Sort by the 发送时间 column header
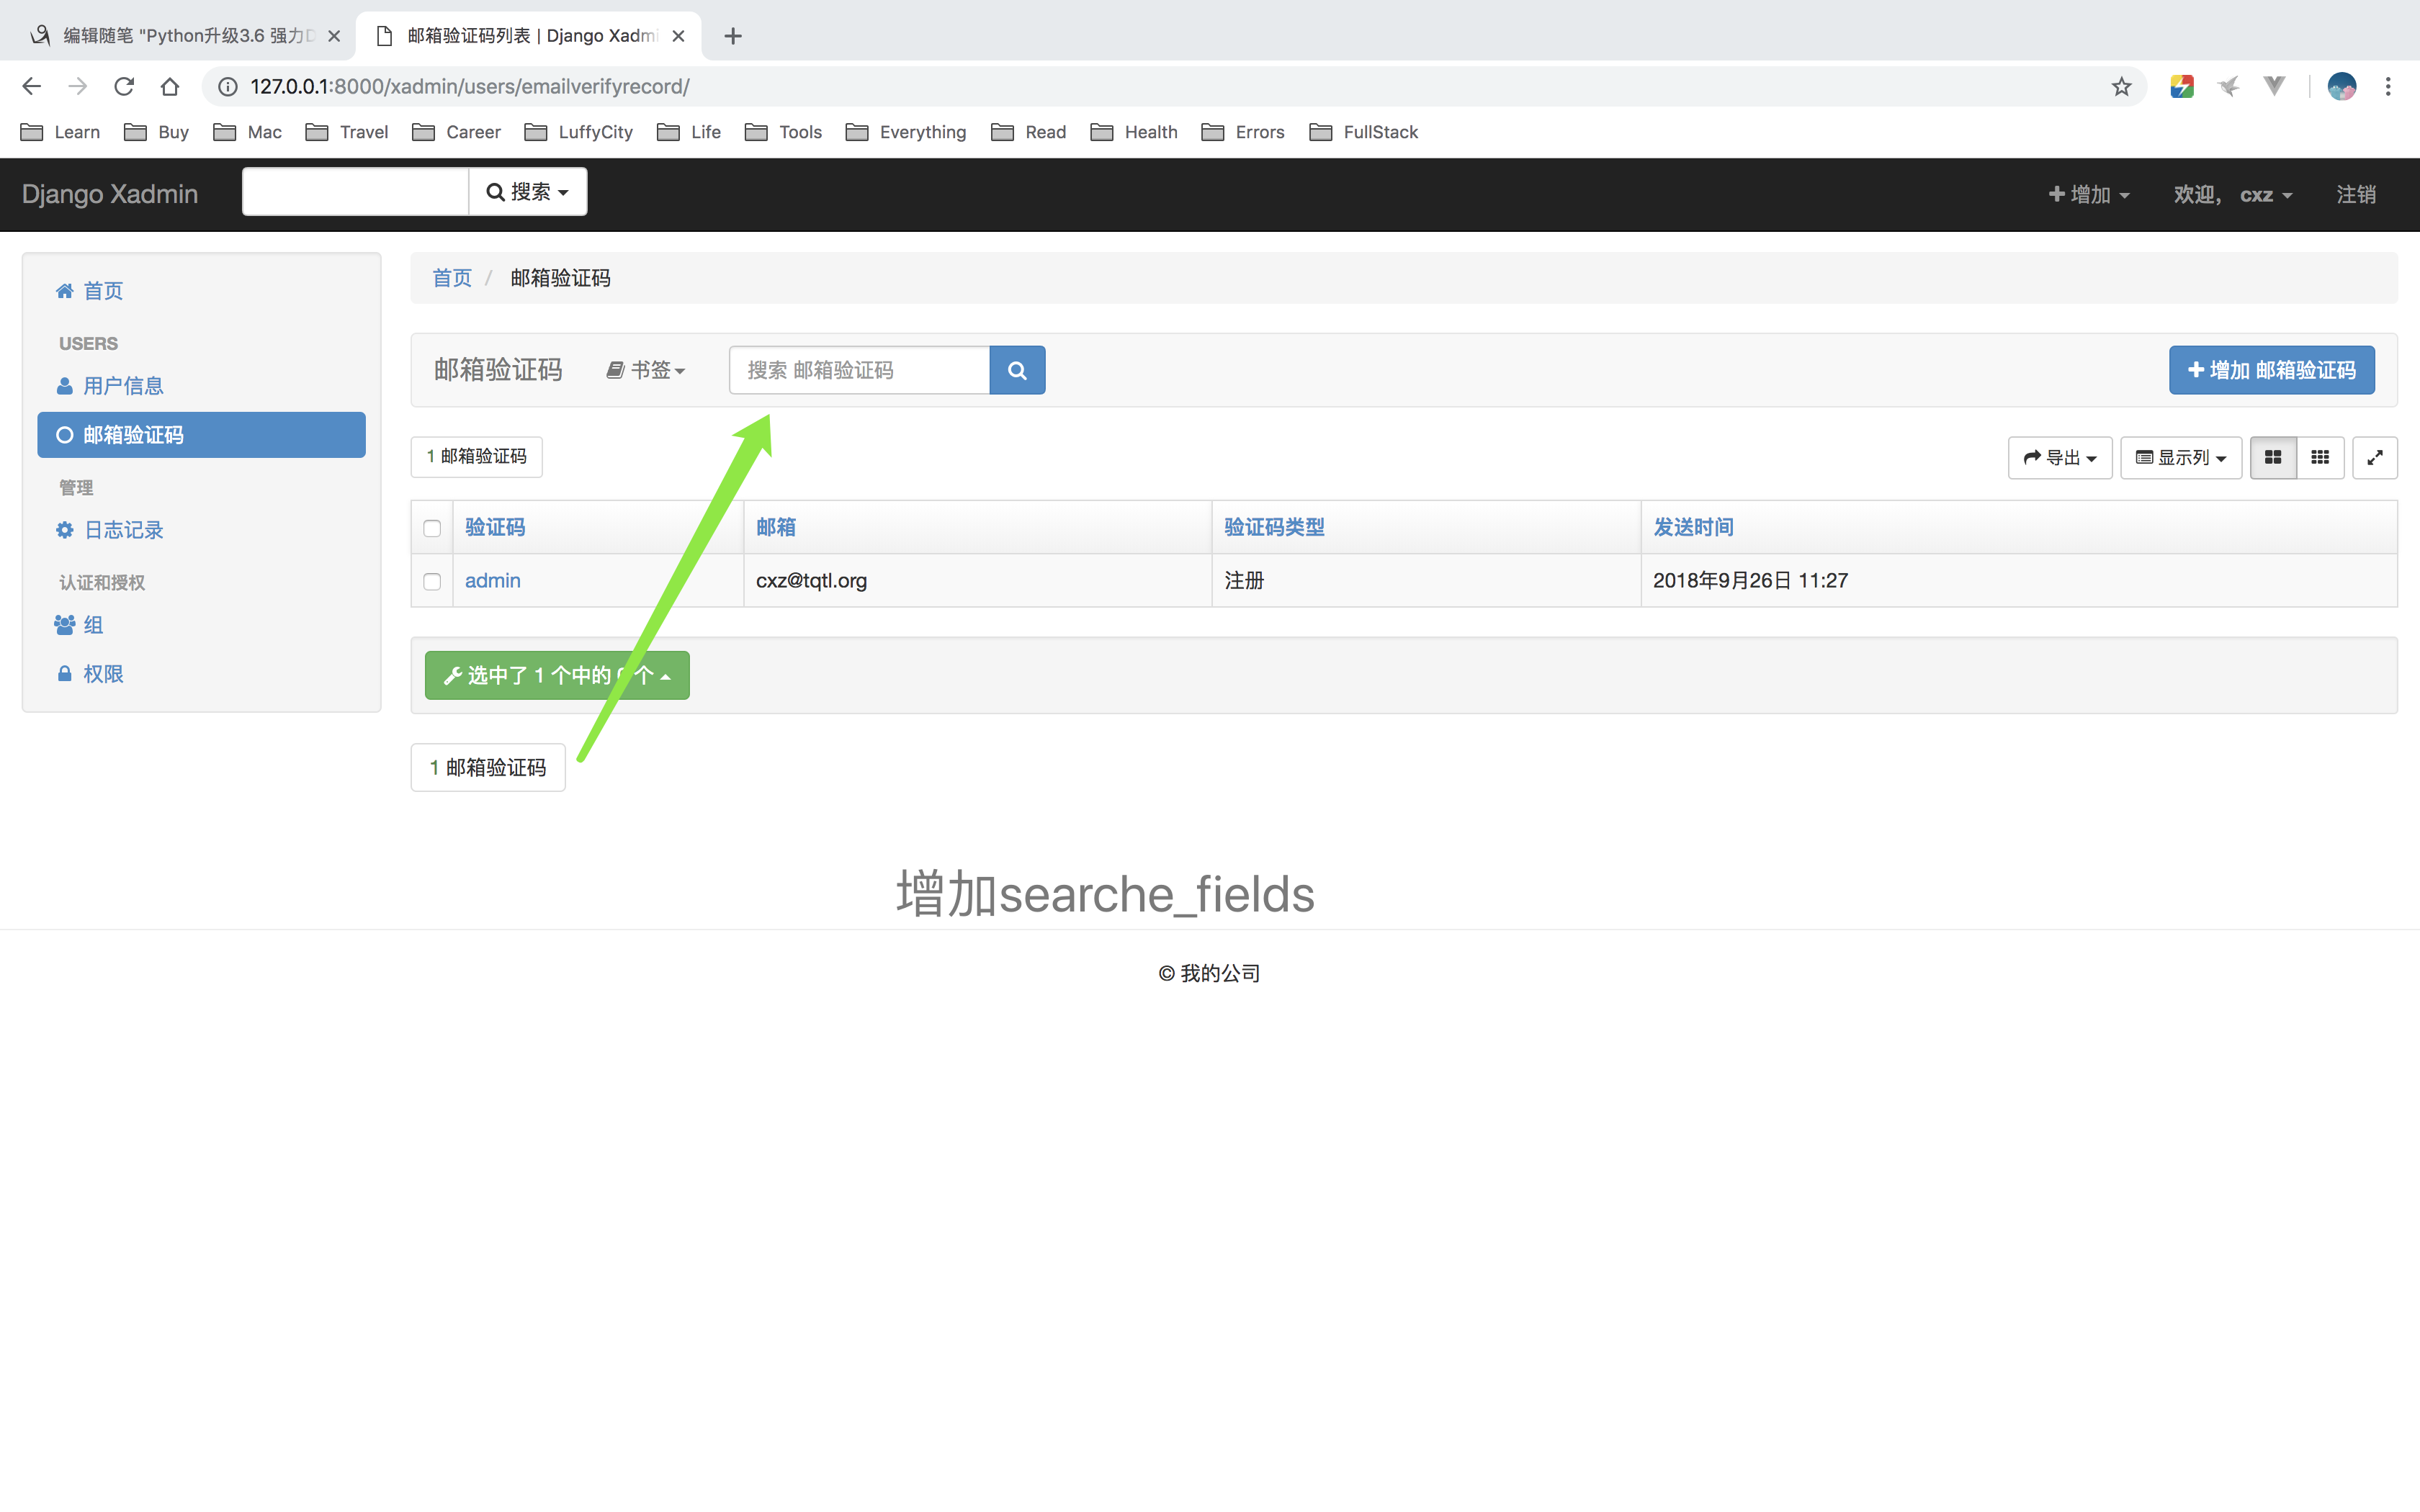The image size is (2420, 1512). (x=1692, y=527)
